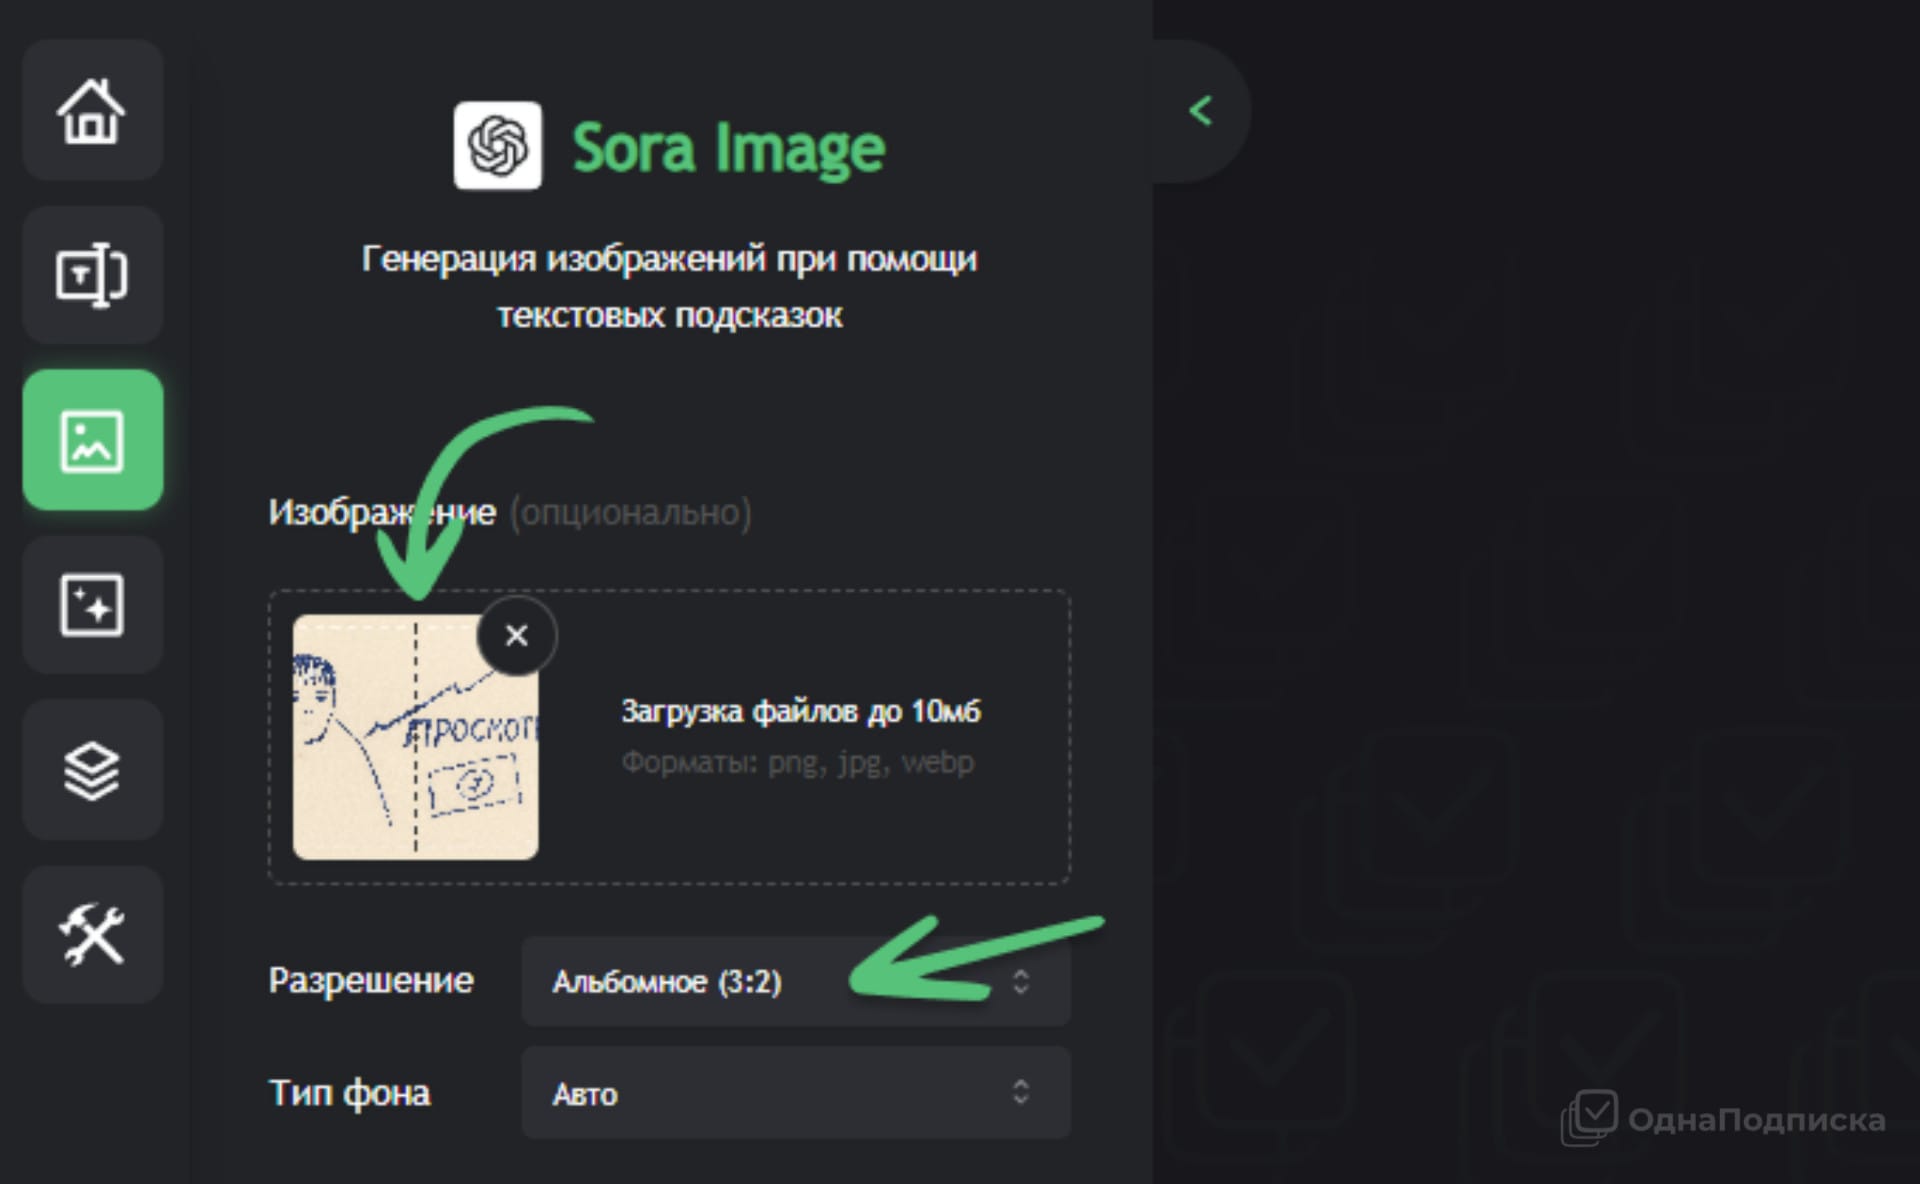Open the stacked layers sidebar icon

[x=92, y=770]
